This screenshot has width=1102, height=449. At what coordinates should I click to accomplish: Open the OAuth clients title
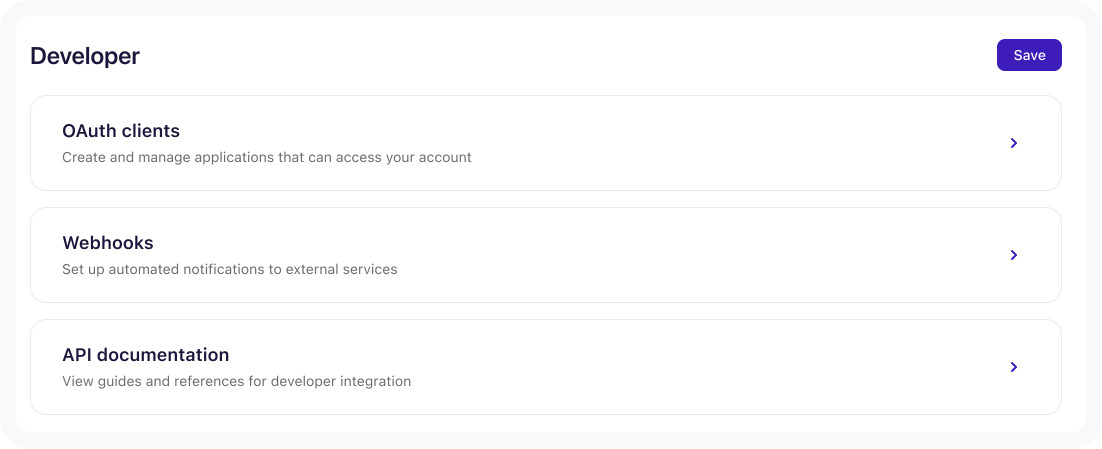121,131
